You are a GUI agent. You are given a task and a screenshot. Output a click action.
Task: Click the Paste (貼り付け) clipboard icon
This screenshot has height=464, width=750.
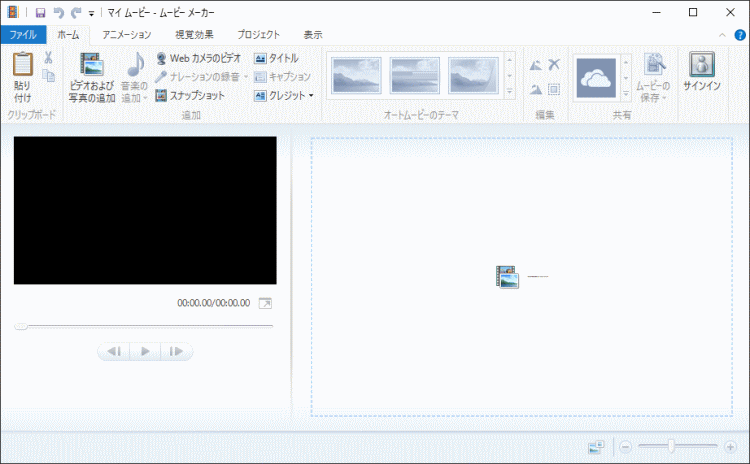(22, 64)
